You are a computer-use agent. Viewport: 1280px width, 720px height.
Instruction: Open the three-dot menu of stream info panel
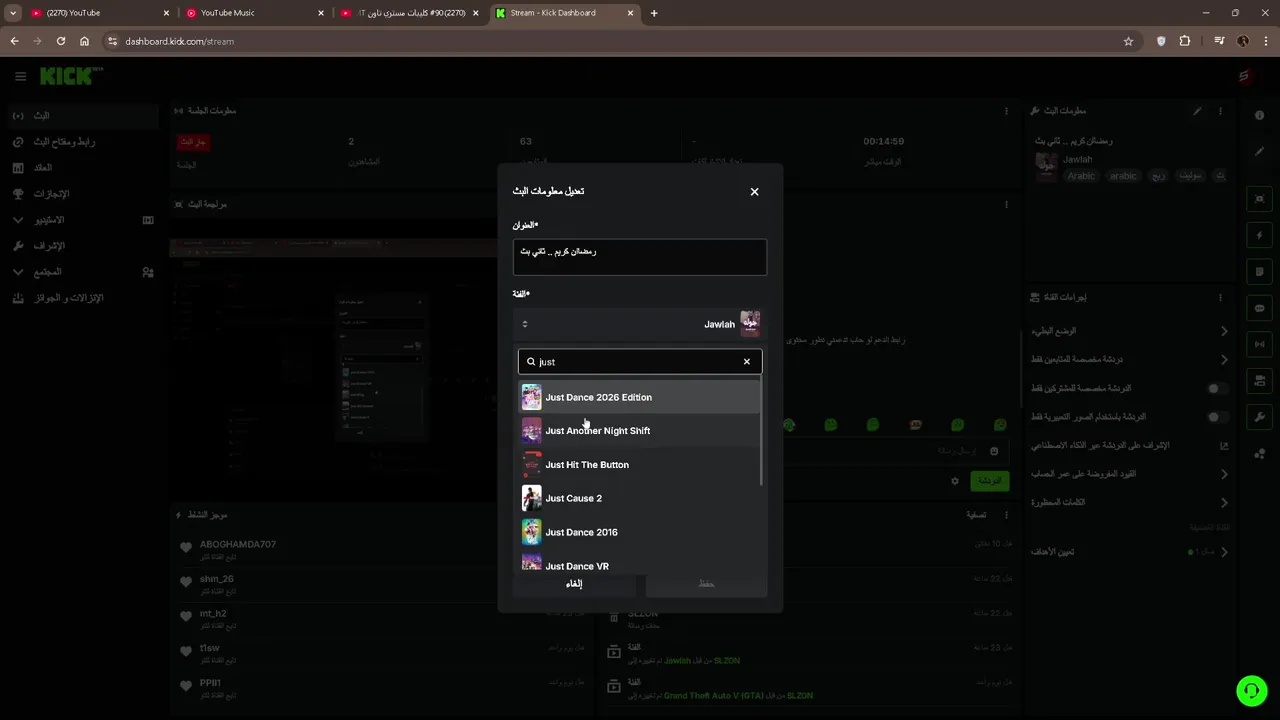pos(1220,111)
